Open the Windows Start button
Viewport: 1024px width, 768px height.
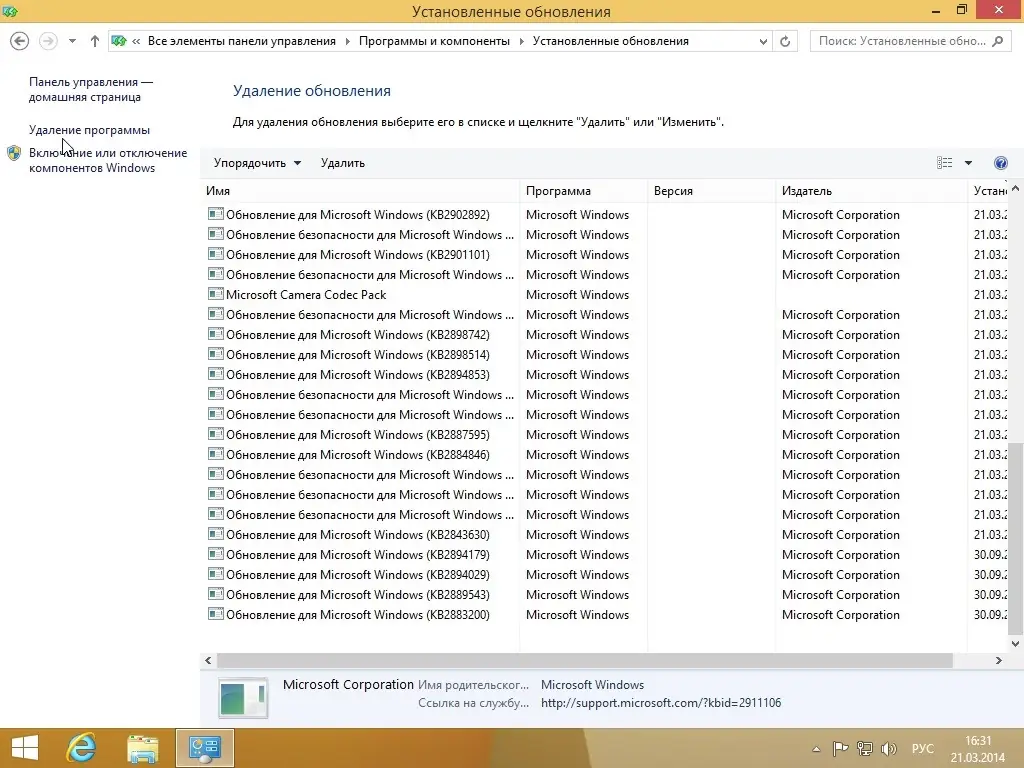click(25, 748)
